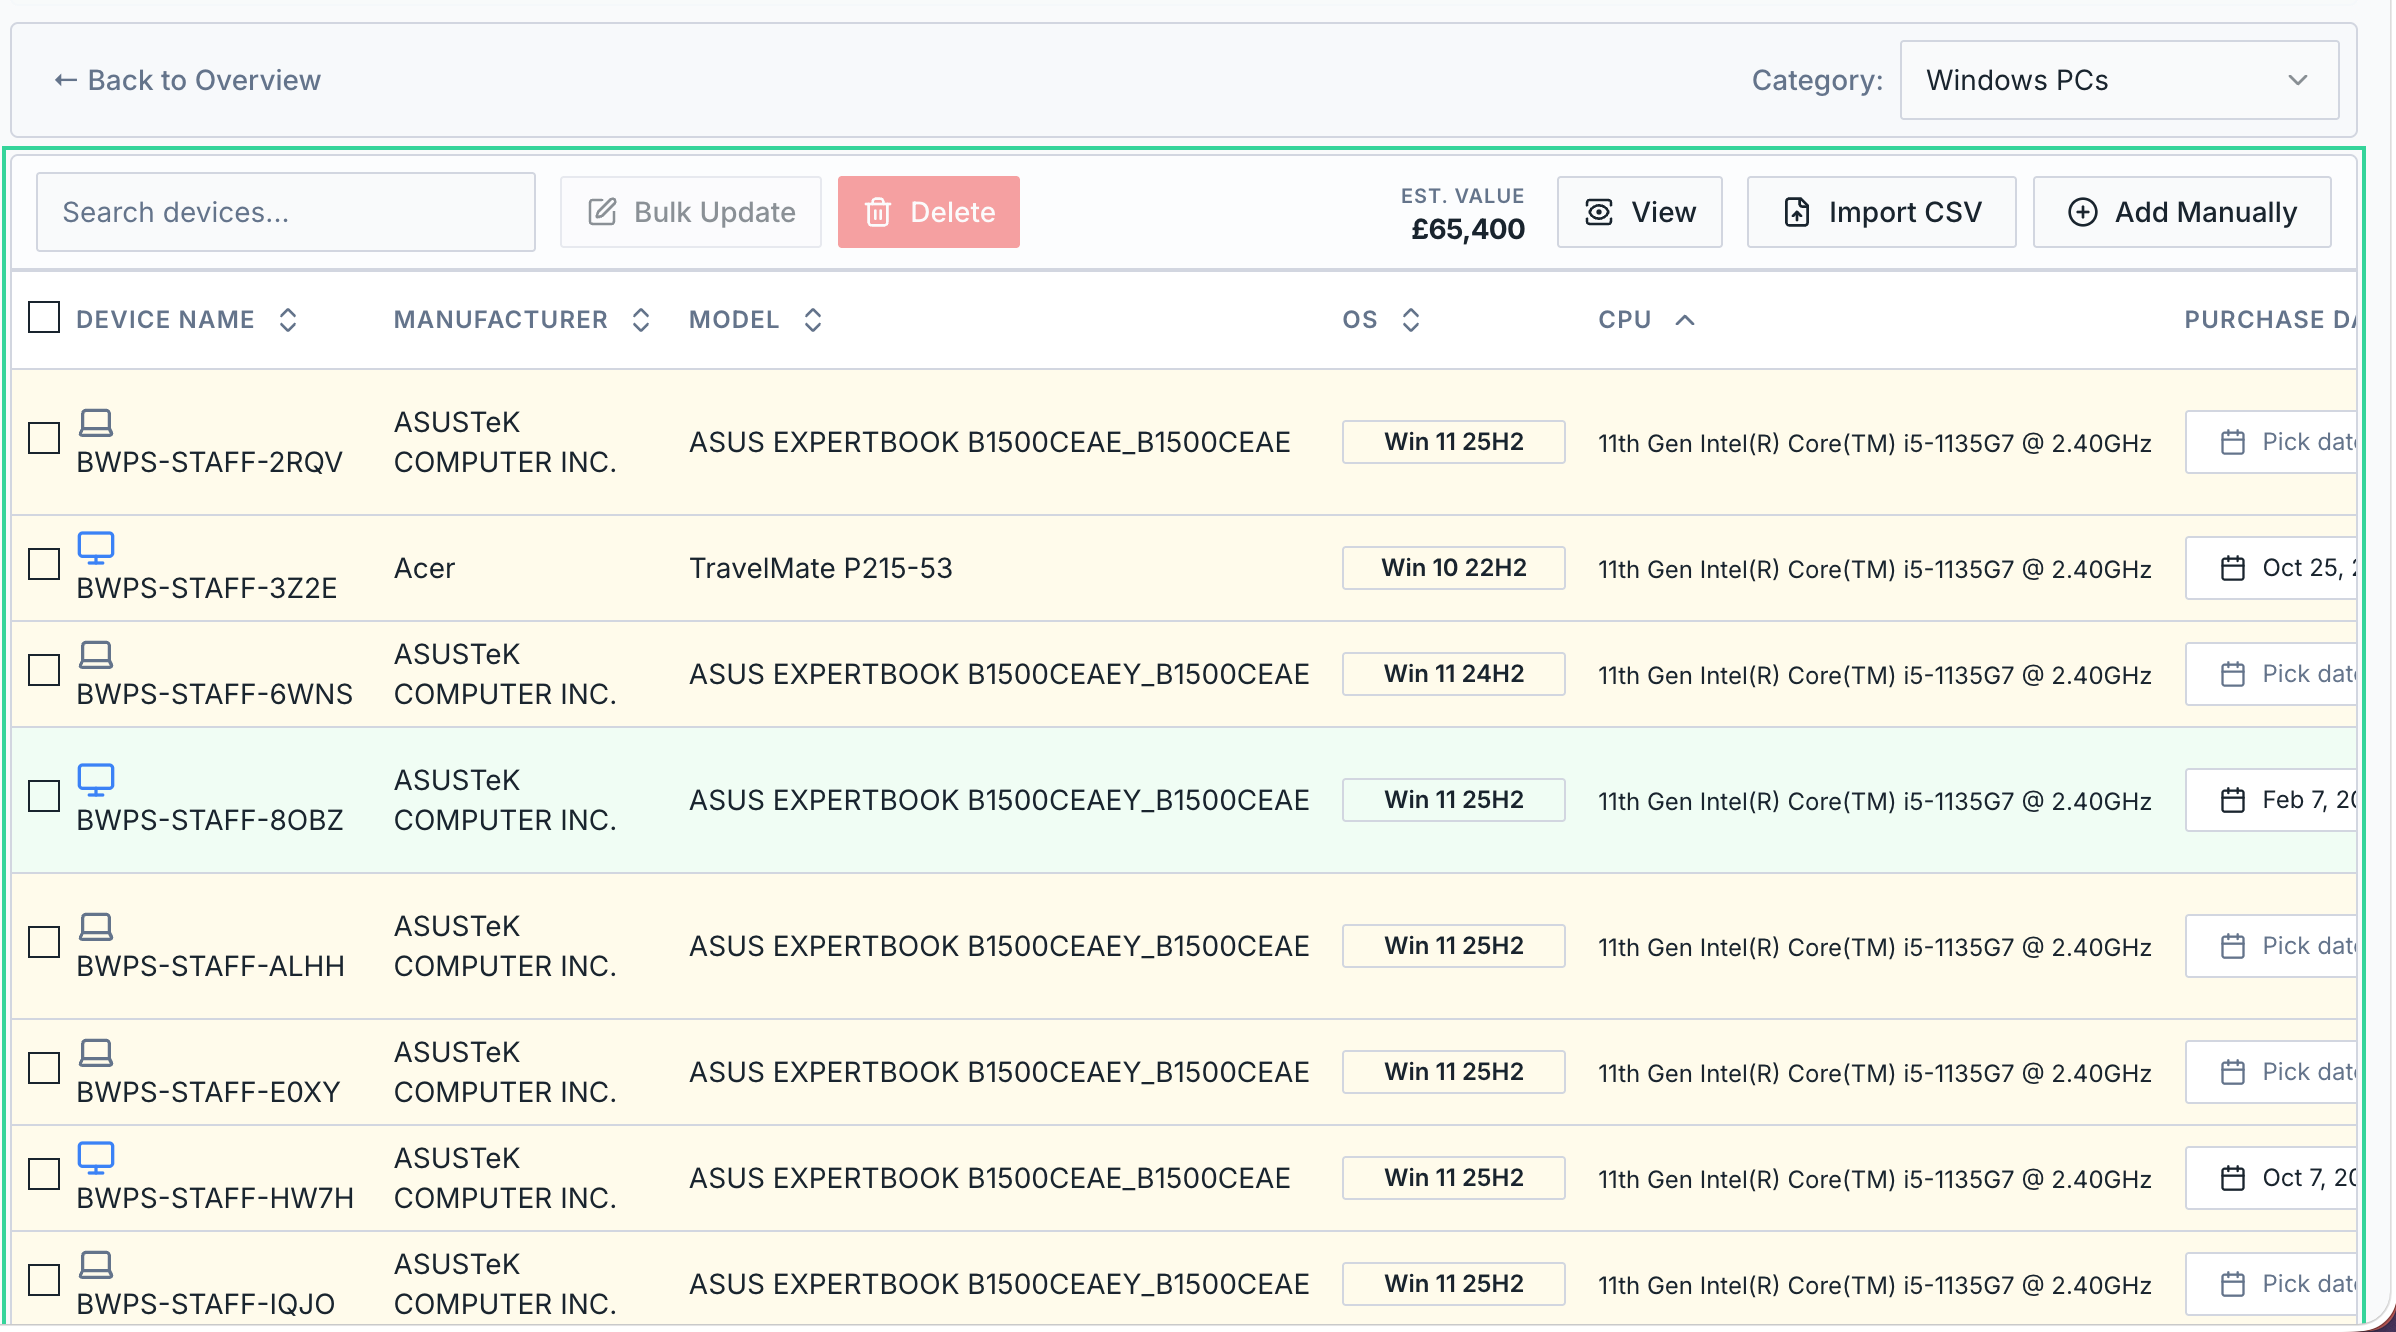Open Pick date for BWPS-STAFF-ALHH

[x=2271, y=946]
